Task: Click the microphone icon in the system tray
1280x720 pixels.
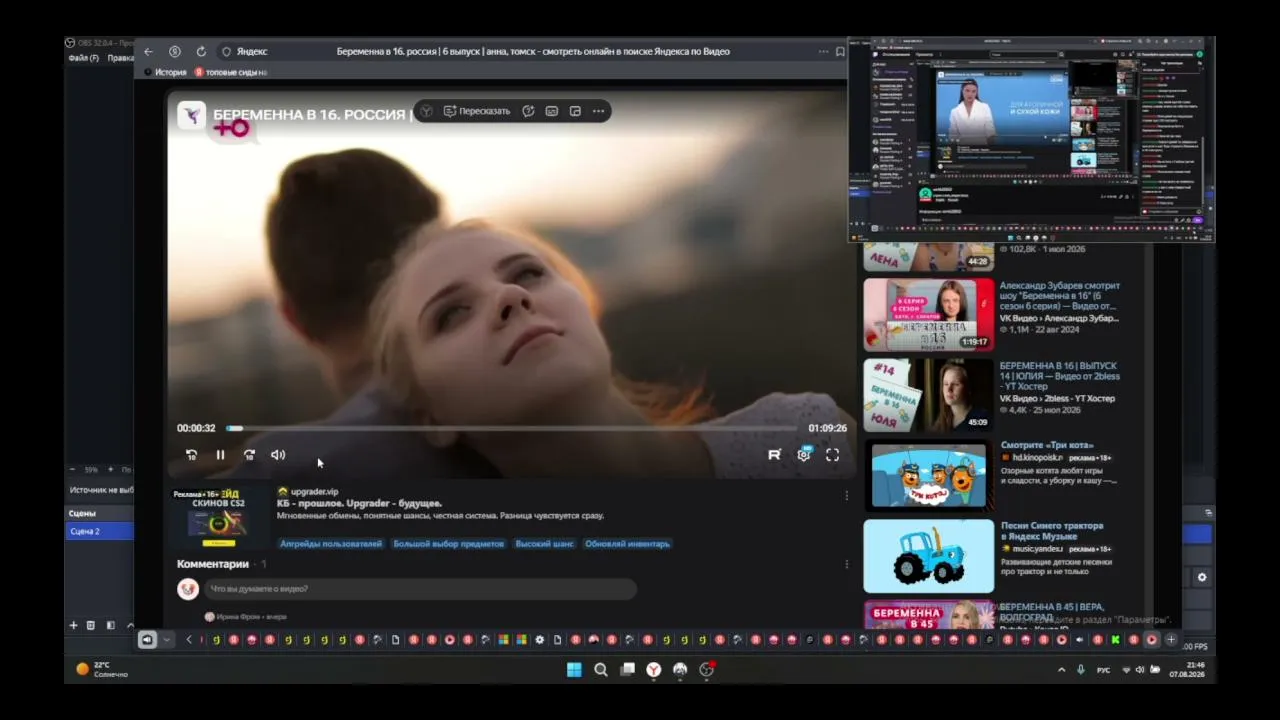Action: click(1081, 670)
